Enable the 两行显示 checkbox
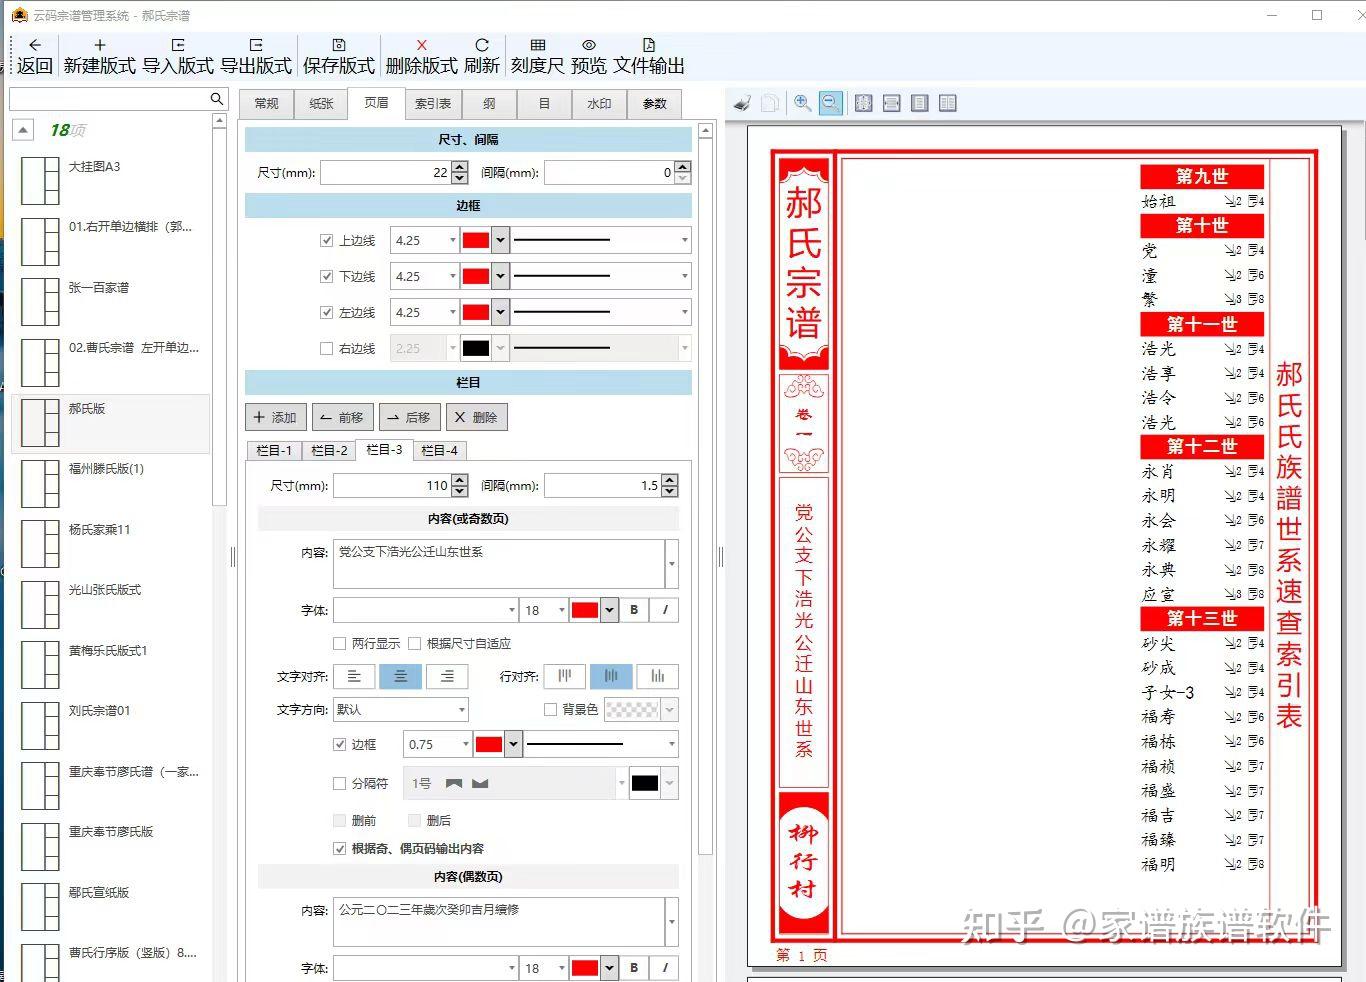 click(339, 643)
